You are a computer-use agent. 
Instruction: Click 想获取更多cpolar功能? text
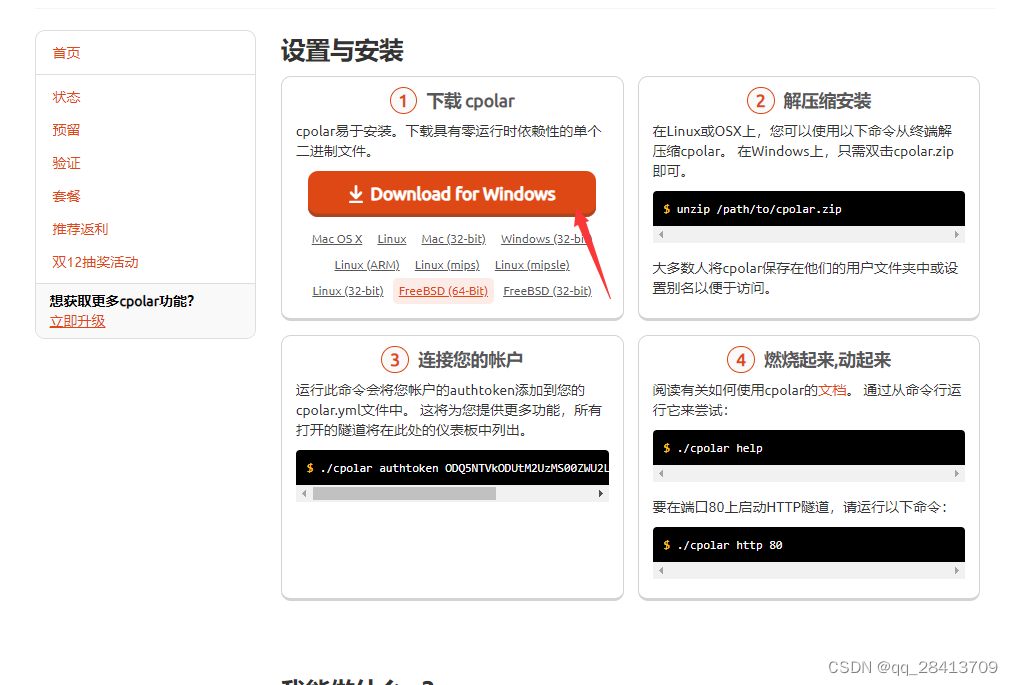point(122,301)
